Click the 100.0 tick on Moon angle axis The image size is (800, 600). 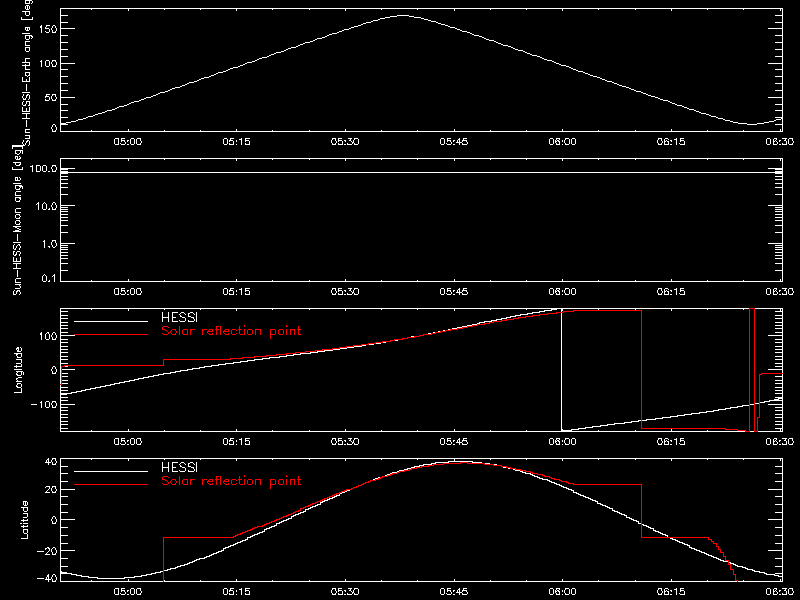(43, 169)
